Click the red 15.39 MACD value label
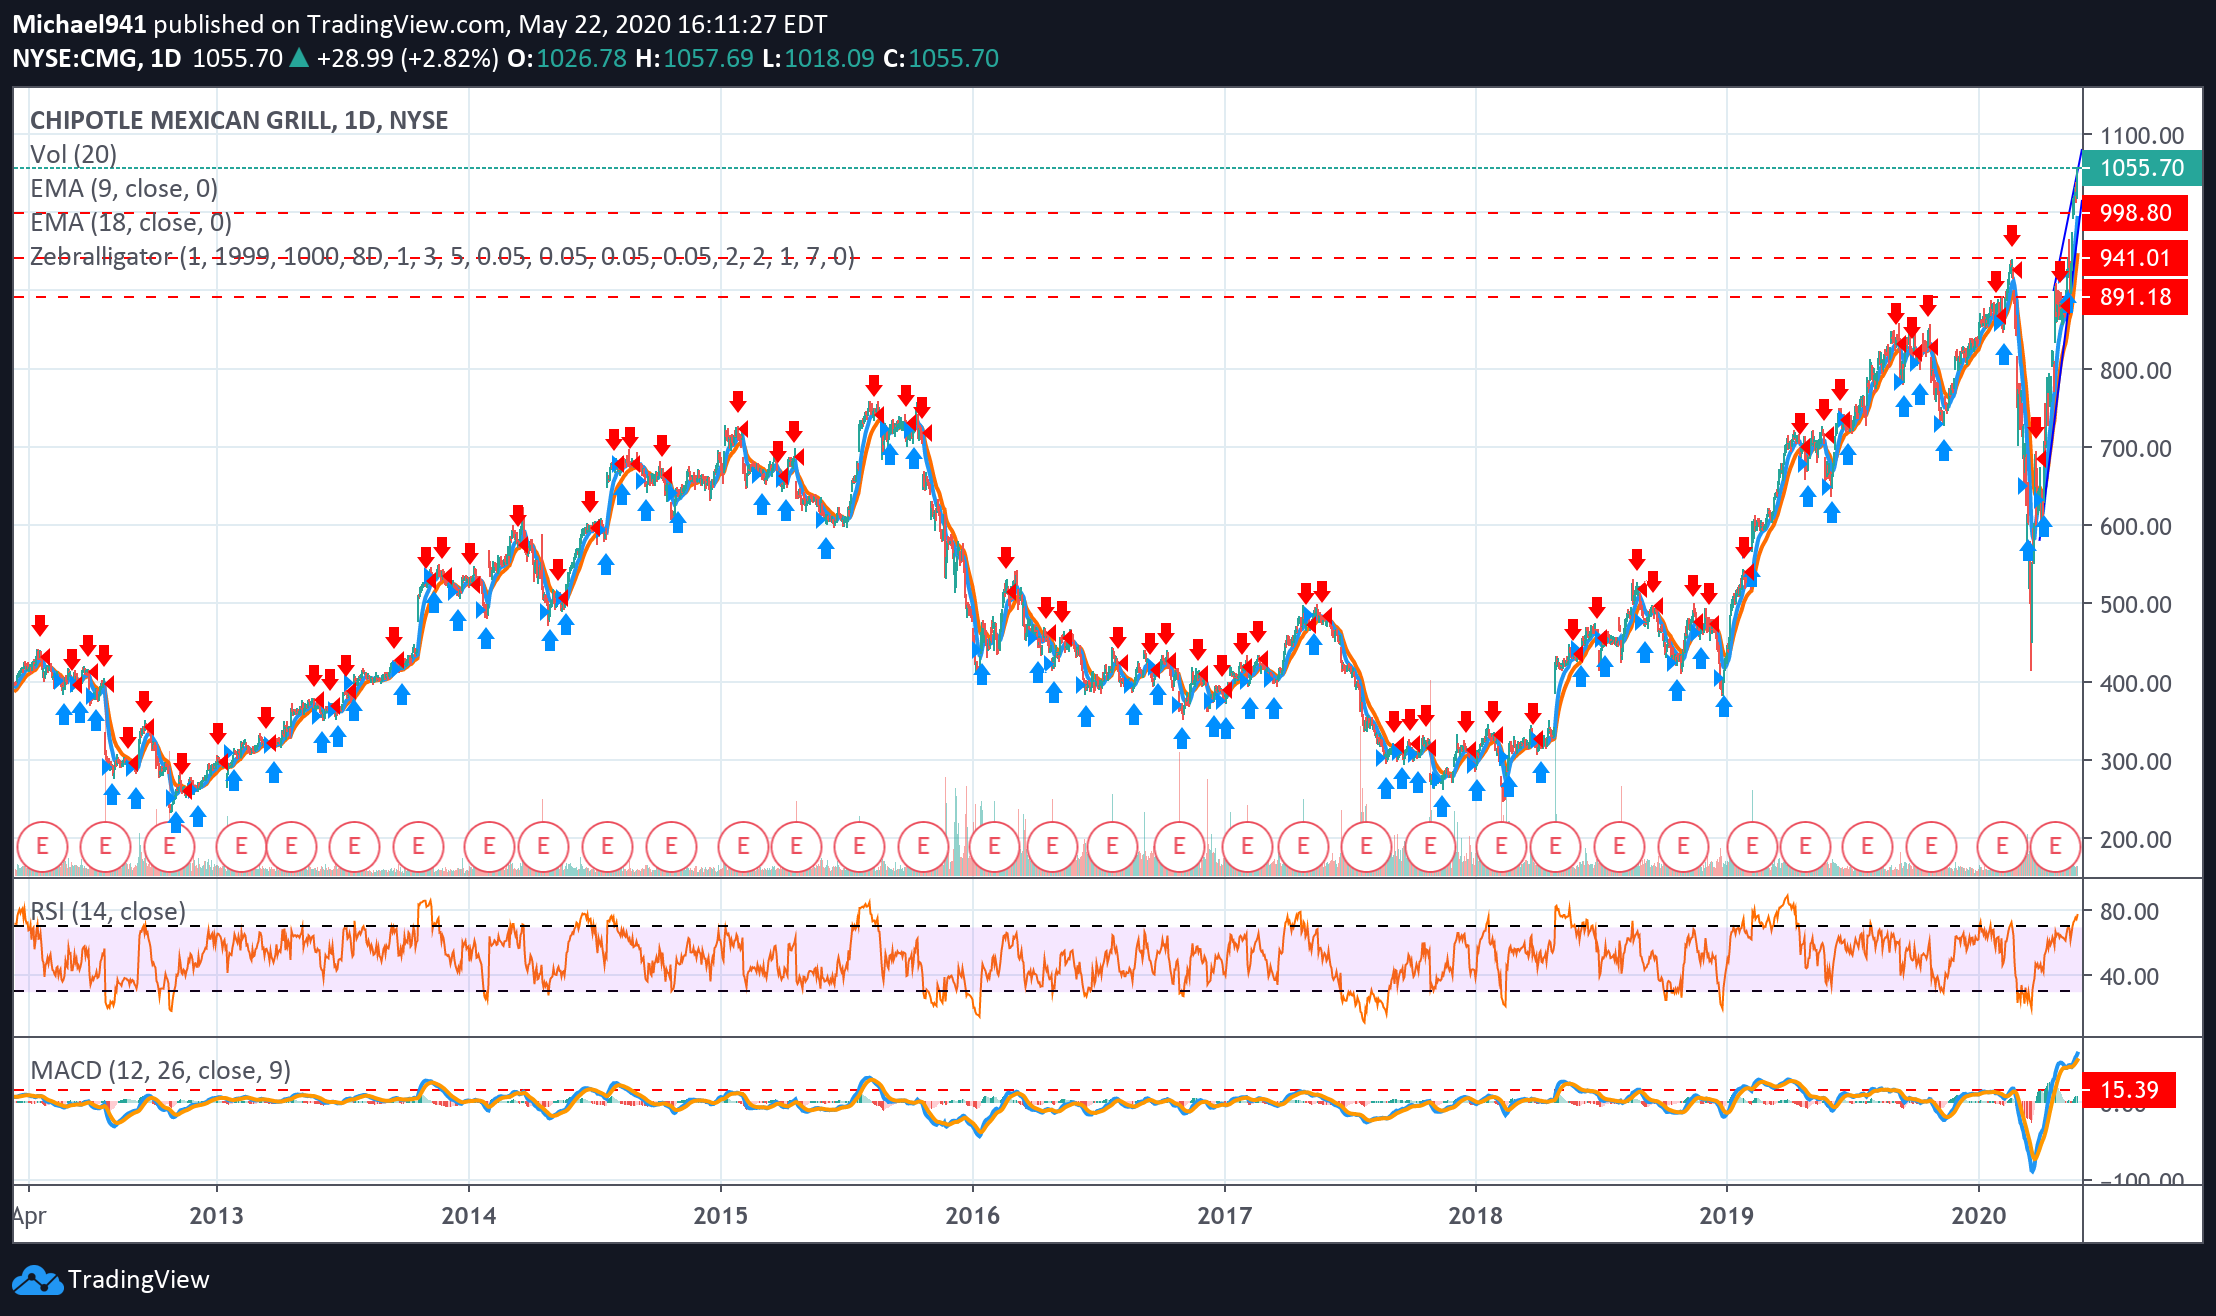 click(2130, 1090)
